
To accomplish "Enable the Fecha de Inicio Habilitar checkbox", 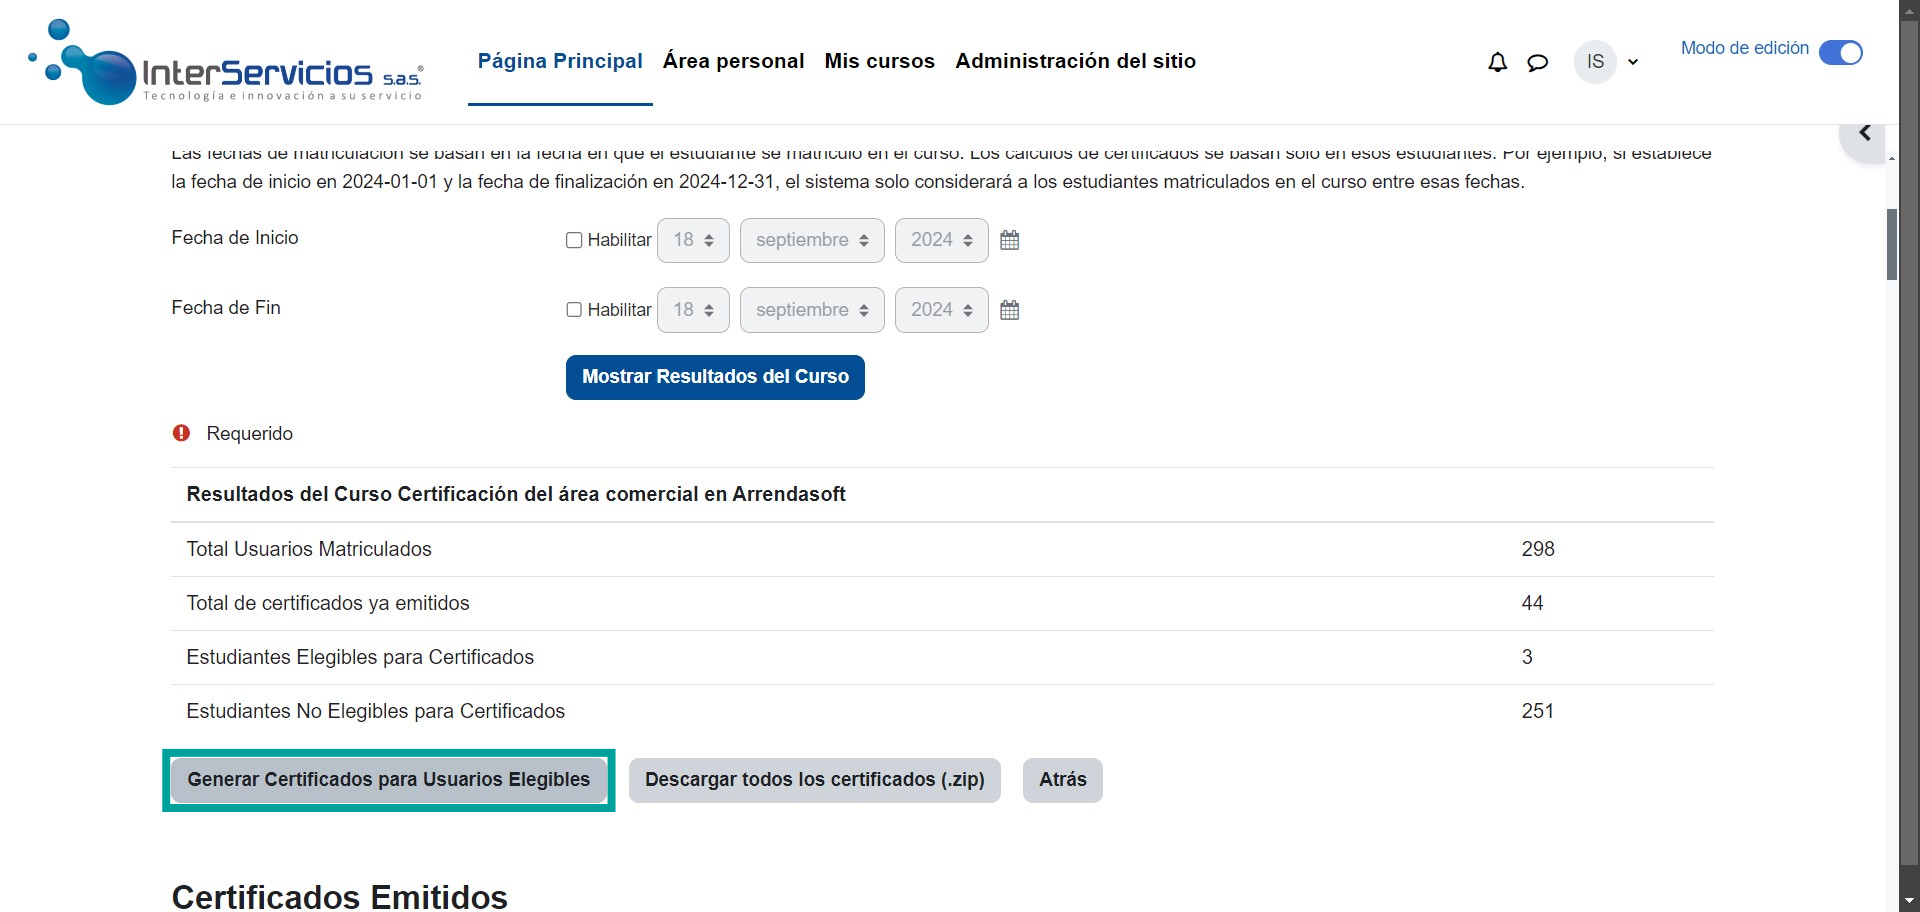I will tap(574, 240).
